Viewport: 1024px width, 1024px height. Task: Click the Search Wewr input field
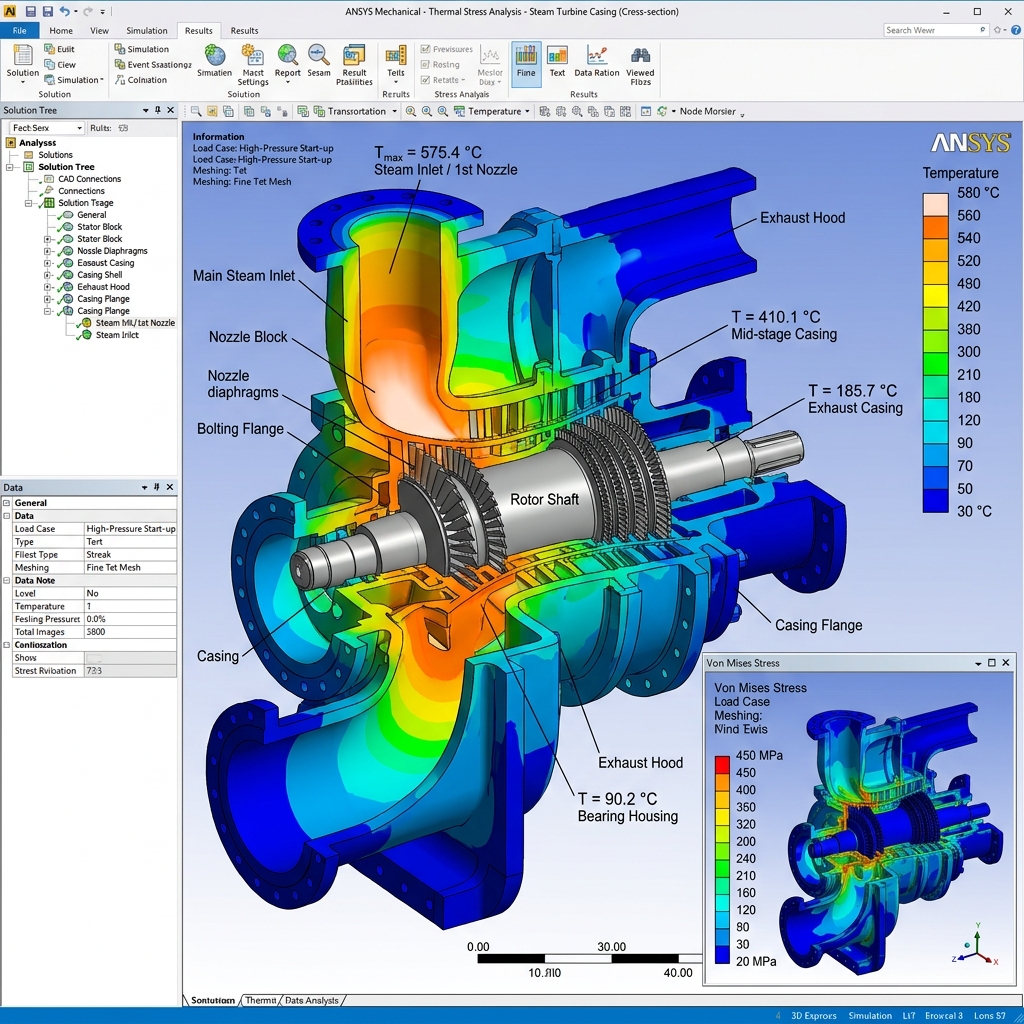pyautogui.click(x=936, y=30)
